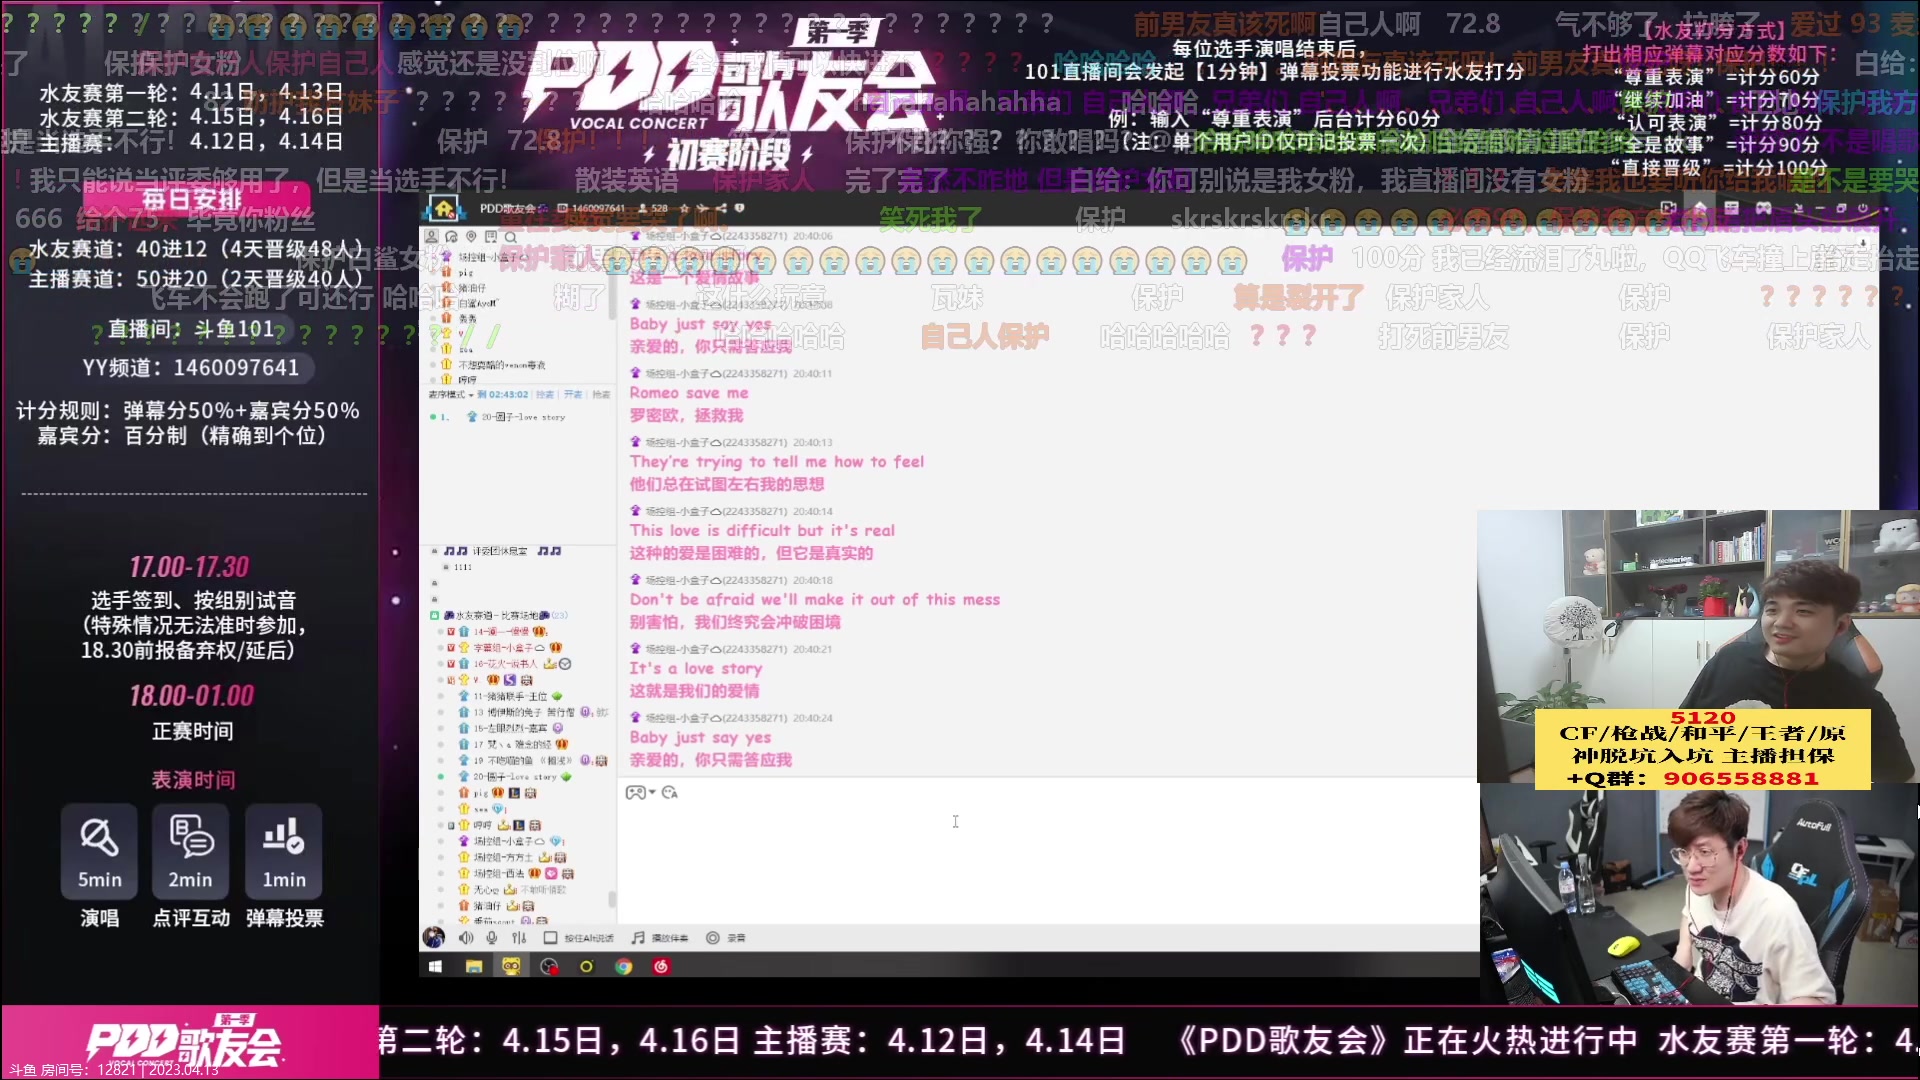
Task: Open the template panel icon in the title bar
Action: 1731,208
